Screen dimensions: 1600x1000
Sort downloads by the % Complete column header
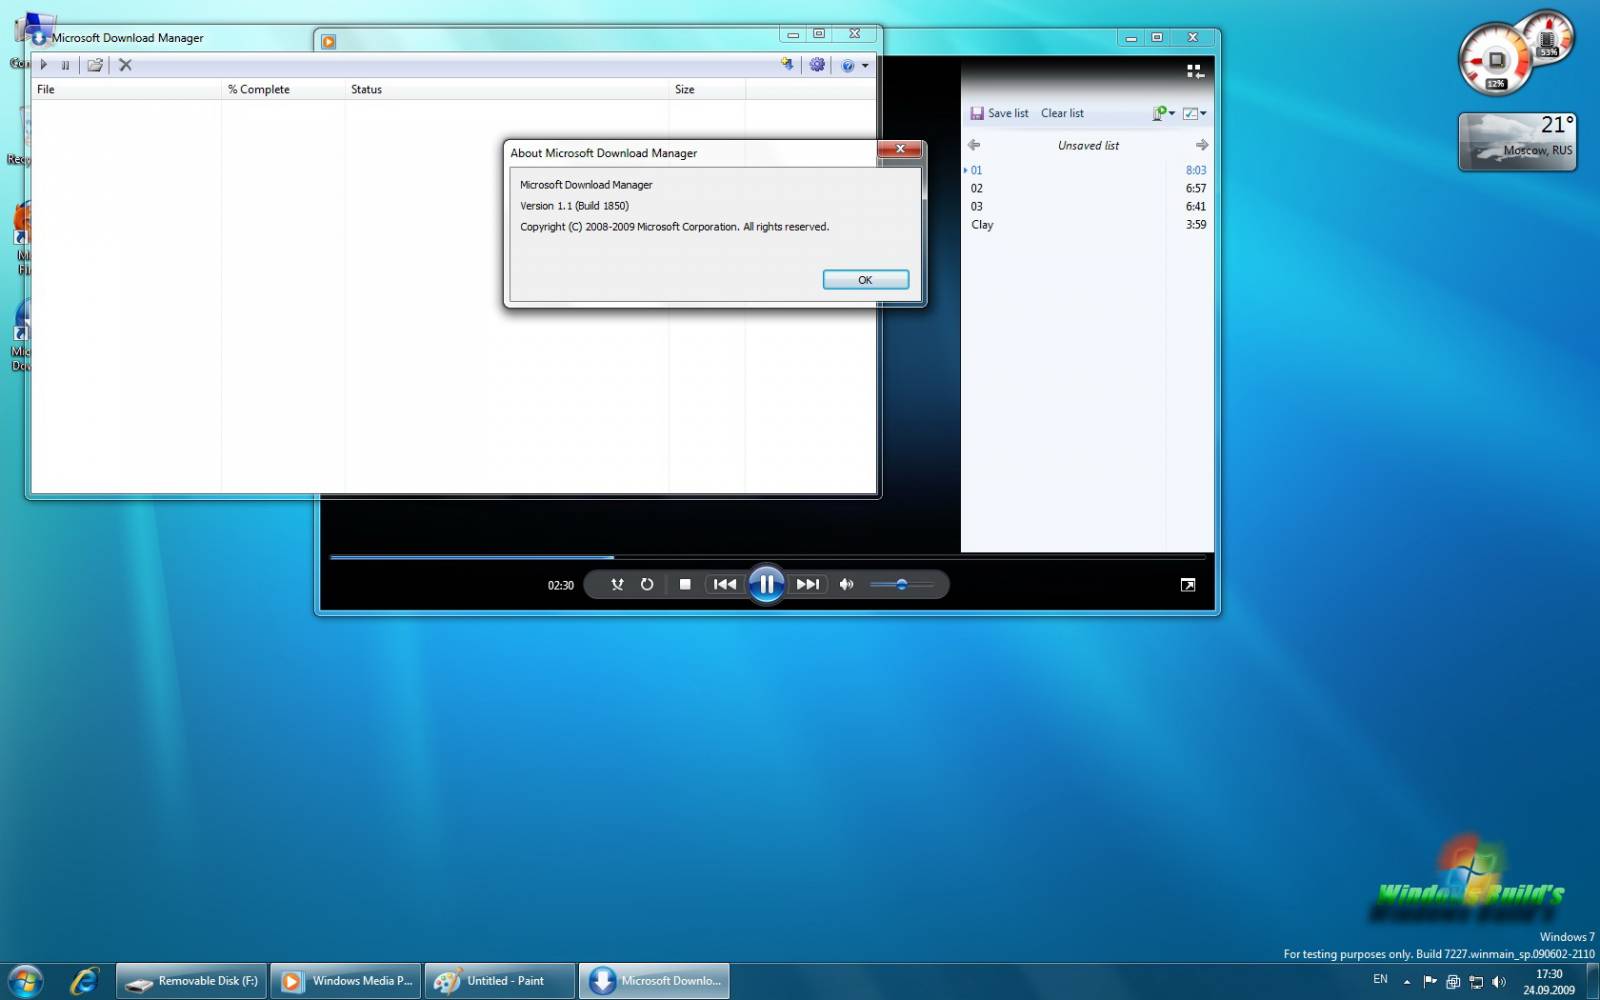[283, 89]
